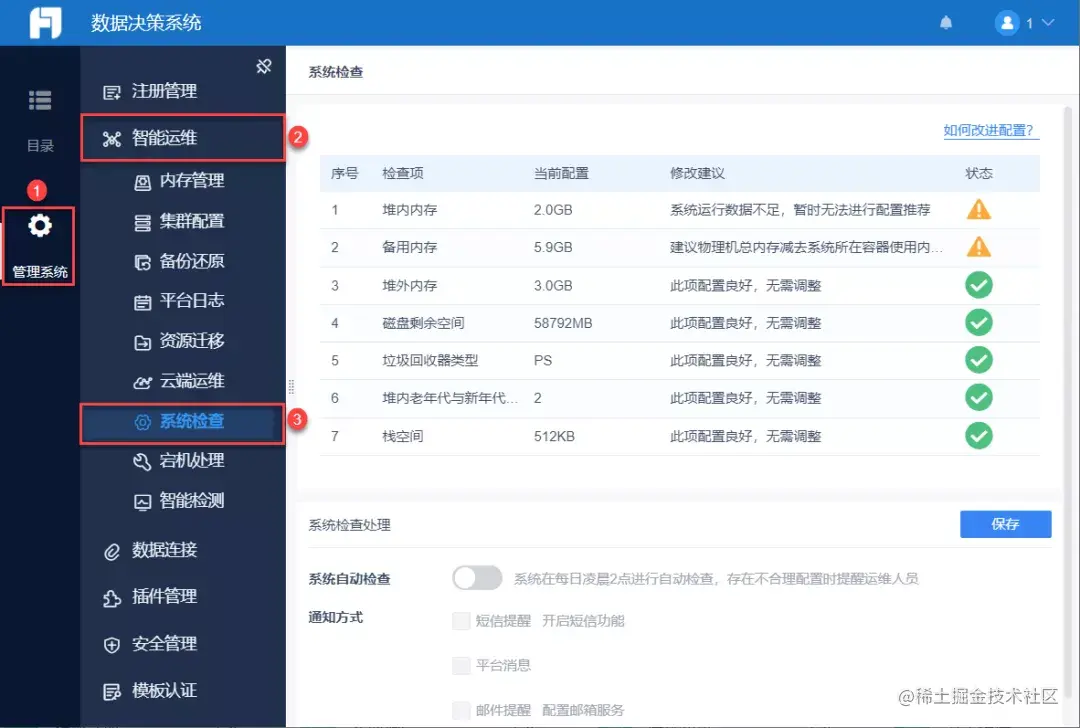Viewport: 1080px width, 728px height.
Task: Open the 如何改进配置 improvement link
Action: point(990,131)
